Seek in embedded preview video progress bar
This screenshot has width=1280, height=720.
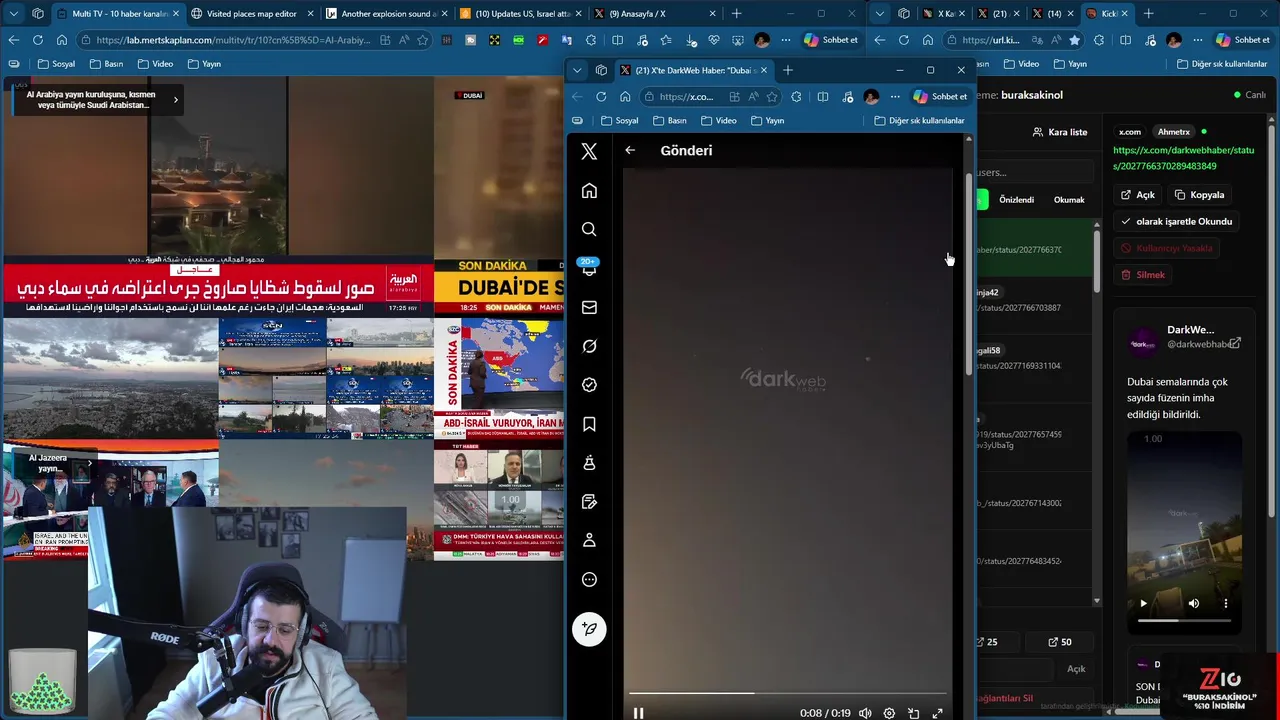(1184, 621)
